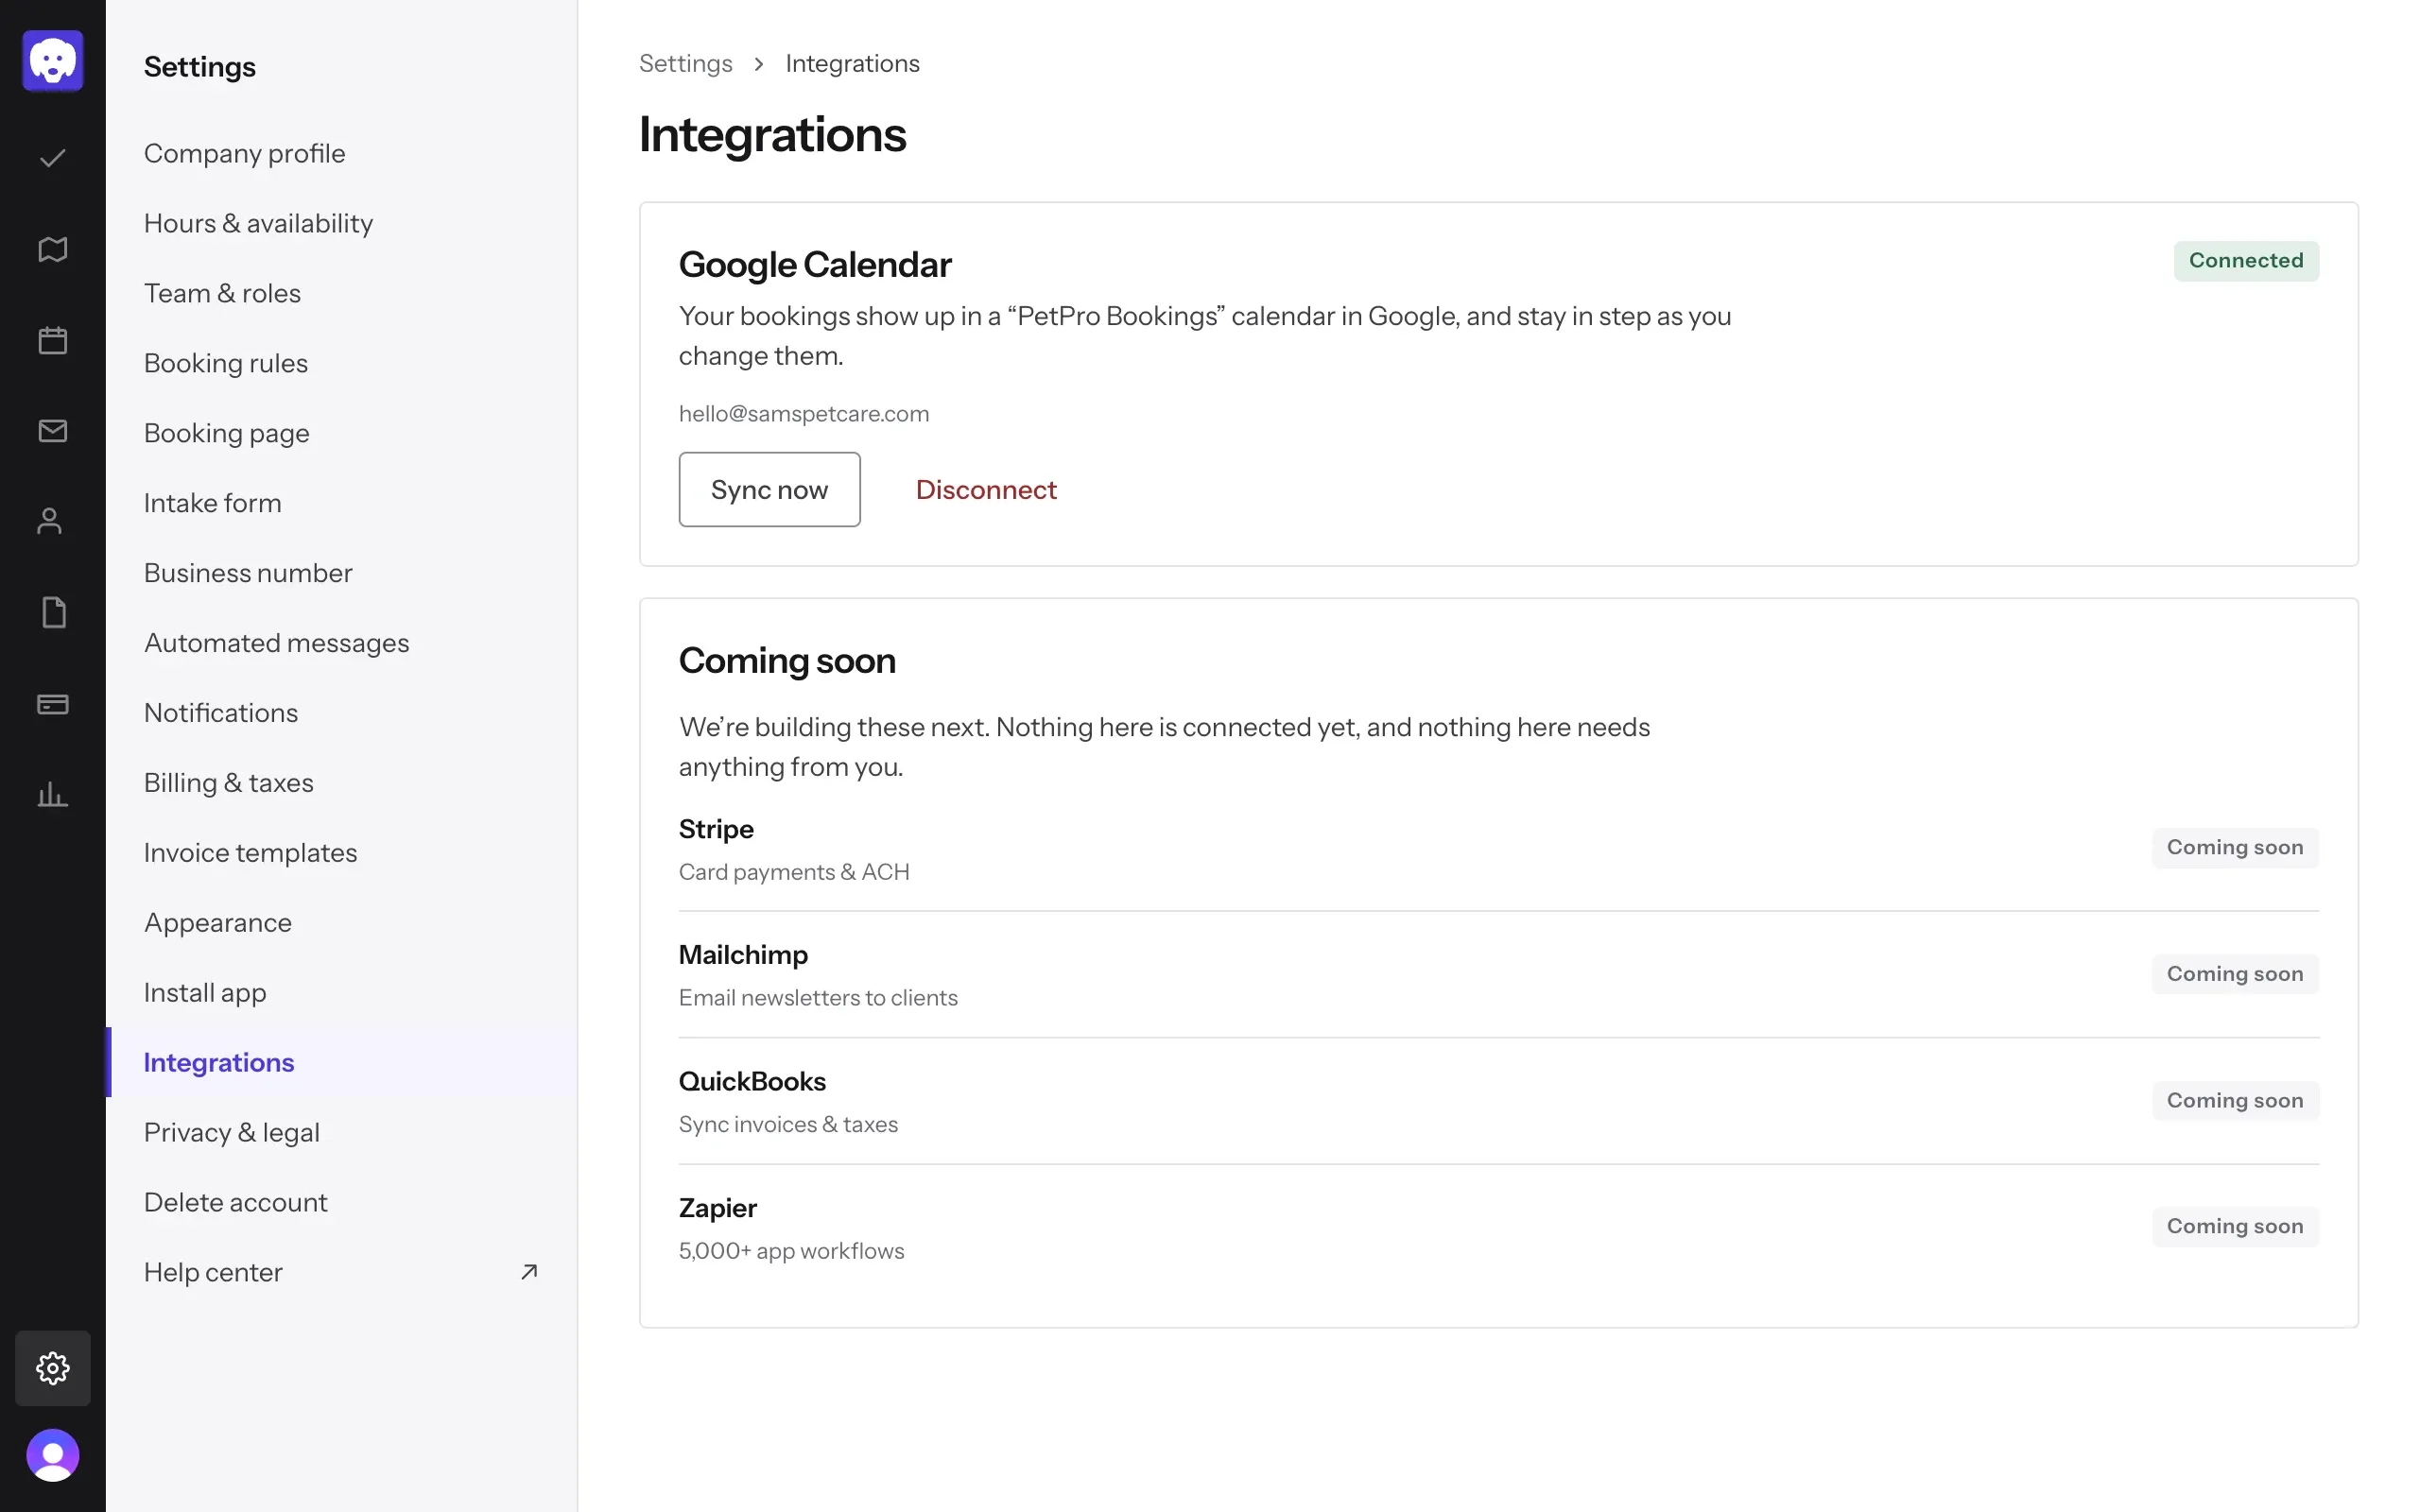Open the calendar icon in the left rail
Screen dimensions: 2420x1512
53,340
